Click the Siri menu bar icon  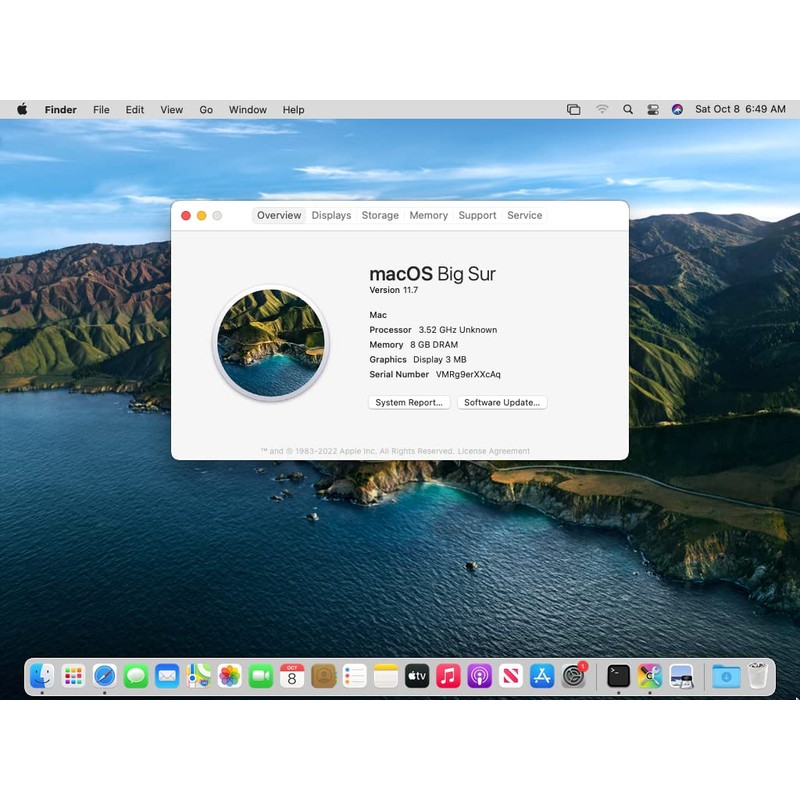coord(677,110)
